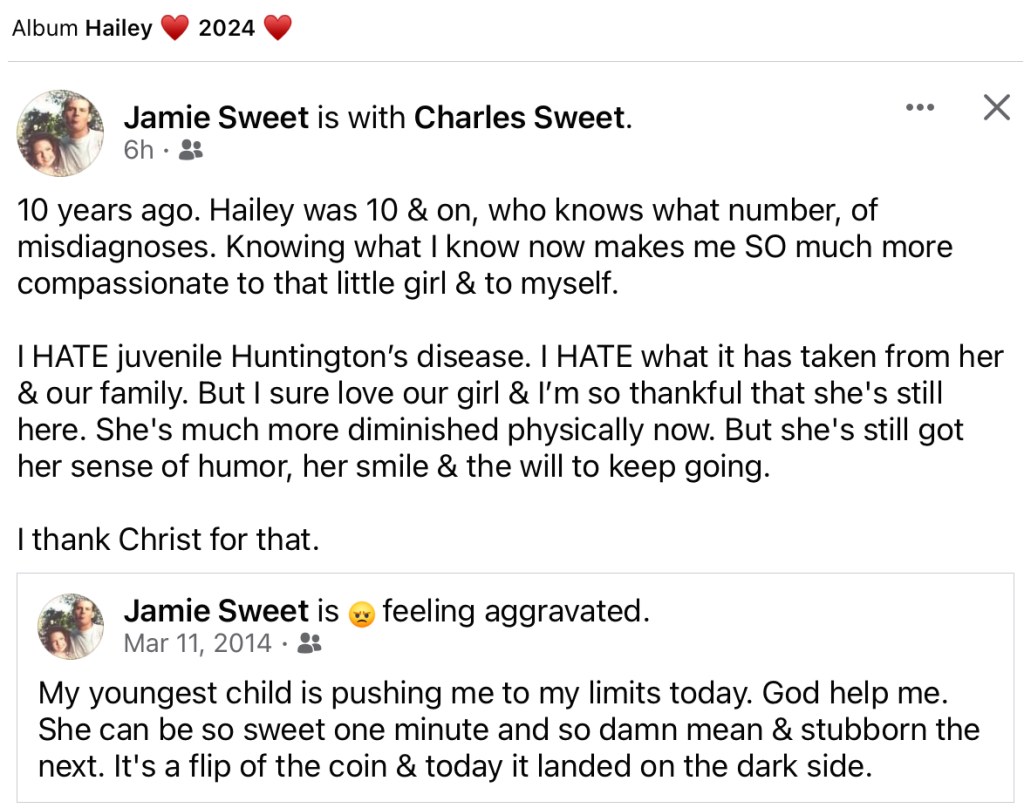Click the paragraph about juvenile Huntington's disease

click(x=510, y=412)
